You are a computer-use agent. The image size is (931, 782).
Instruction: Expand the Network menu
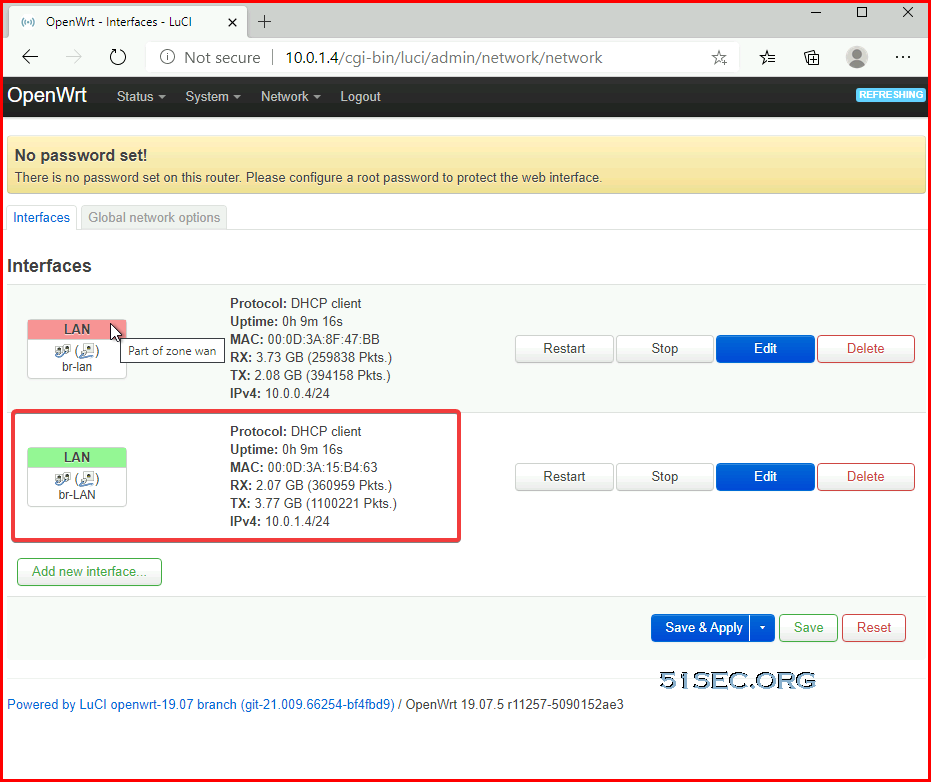(290, 96)
